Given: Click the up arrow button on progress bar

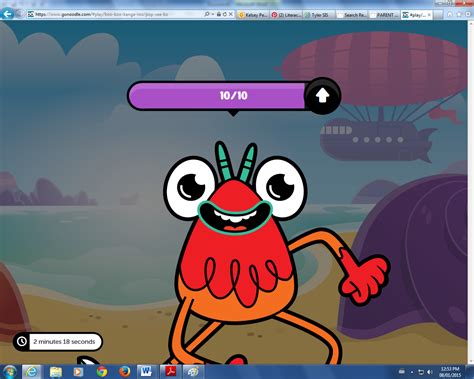Looking at the screenshot, I should click(322, 96).
